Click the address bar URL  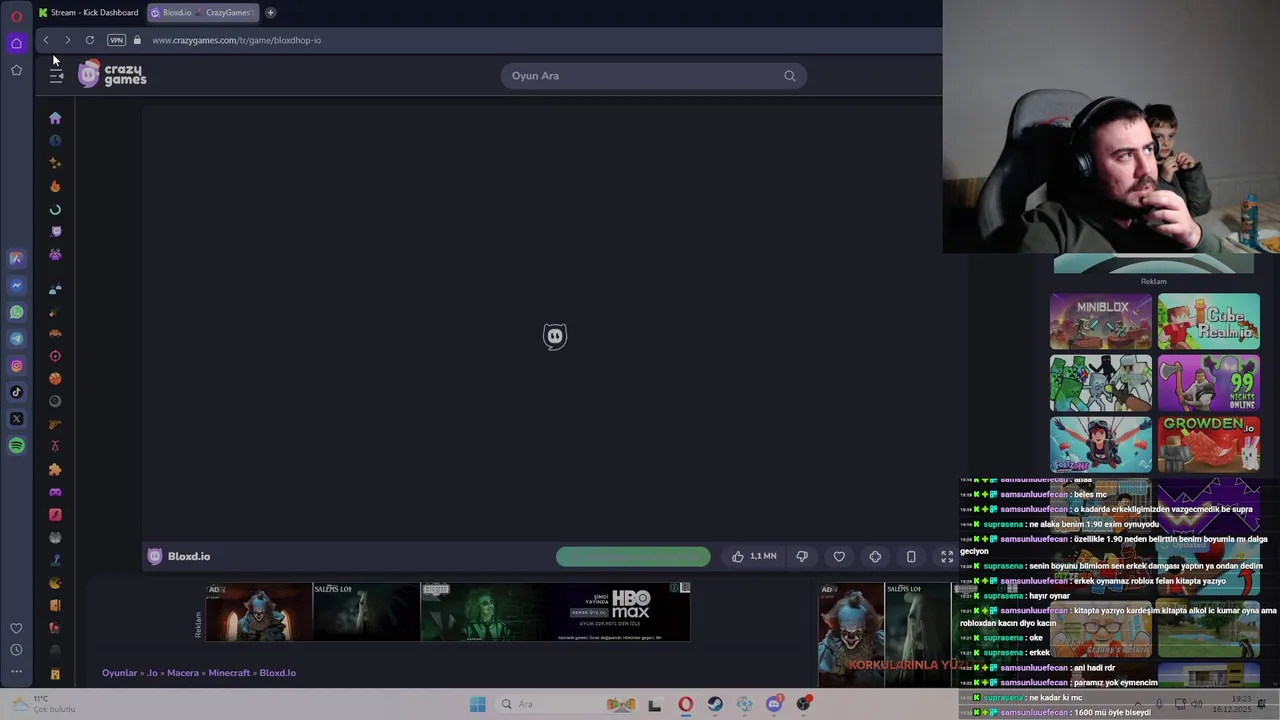[236, 40]
